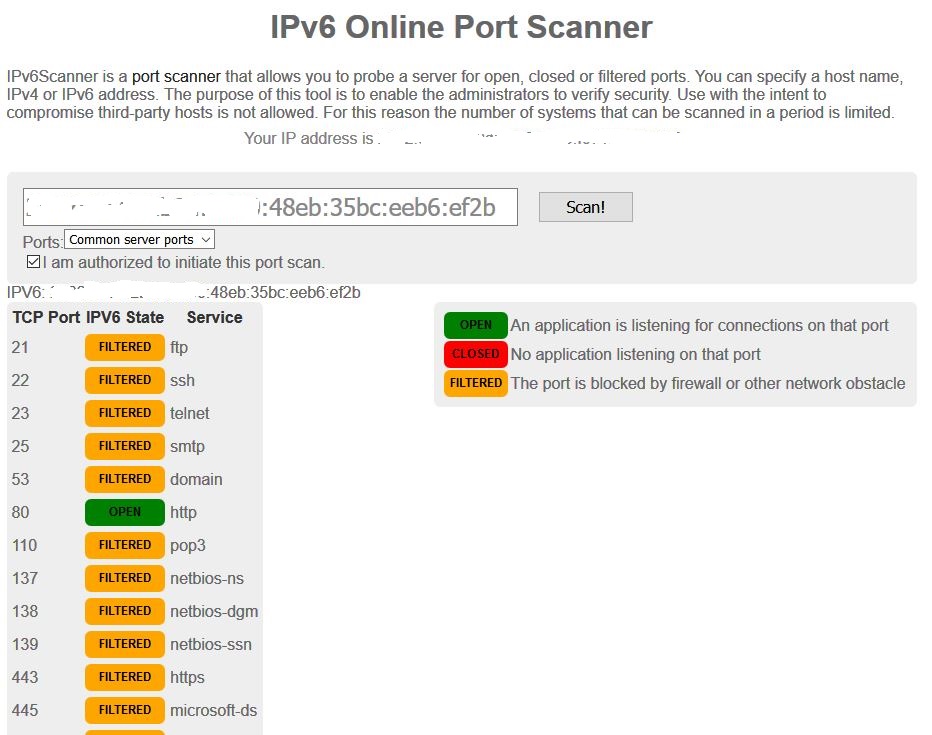932x735 pixels.
Task: Click the FILTERED badge for port 53 domain
Action: 124,479
